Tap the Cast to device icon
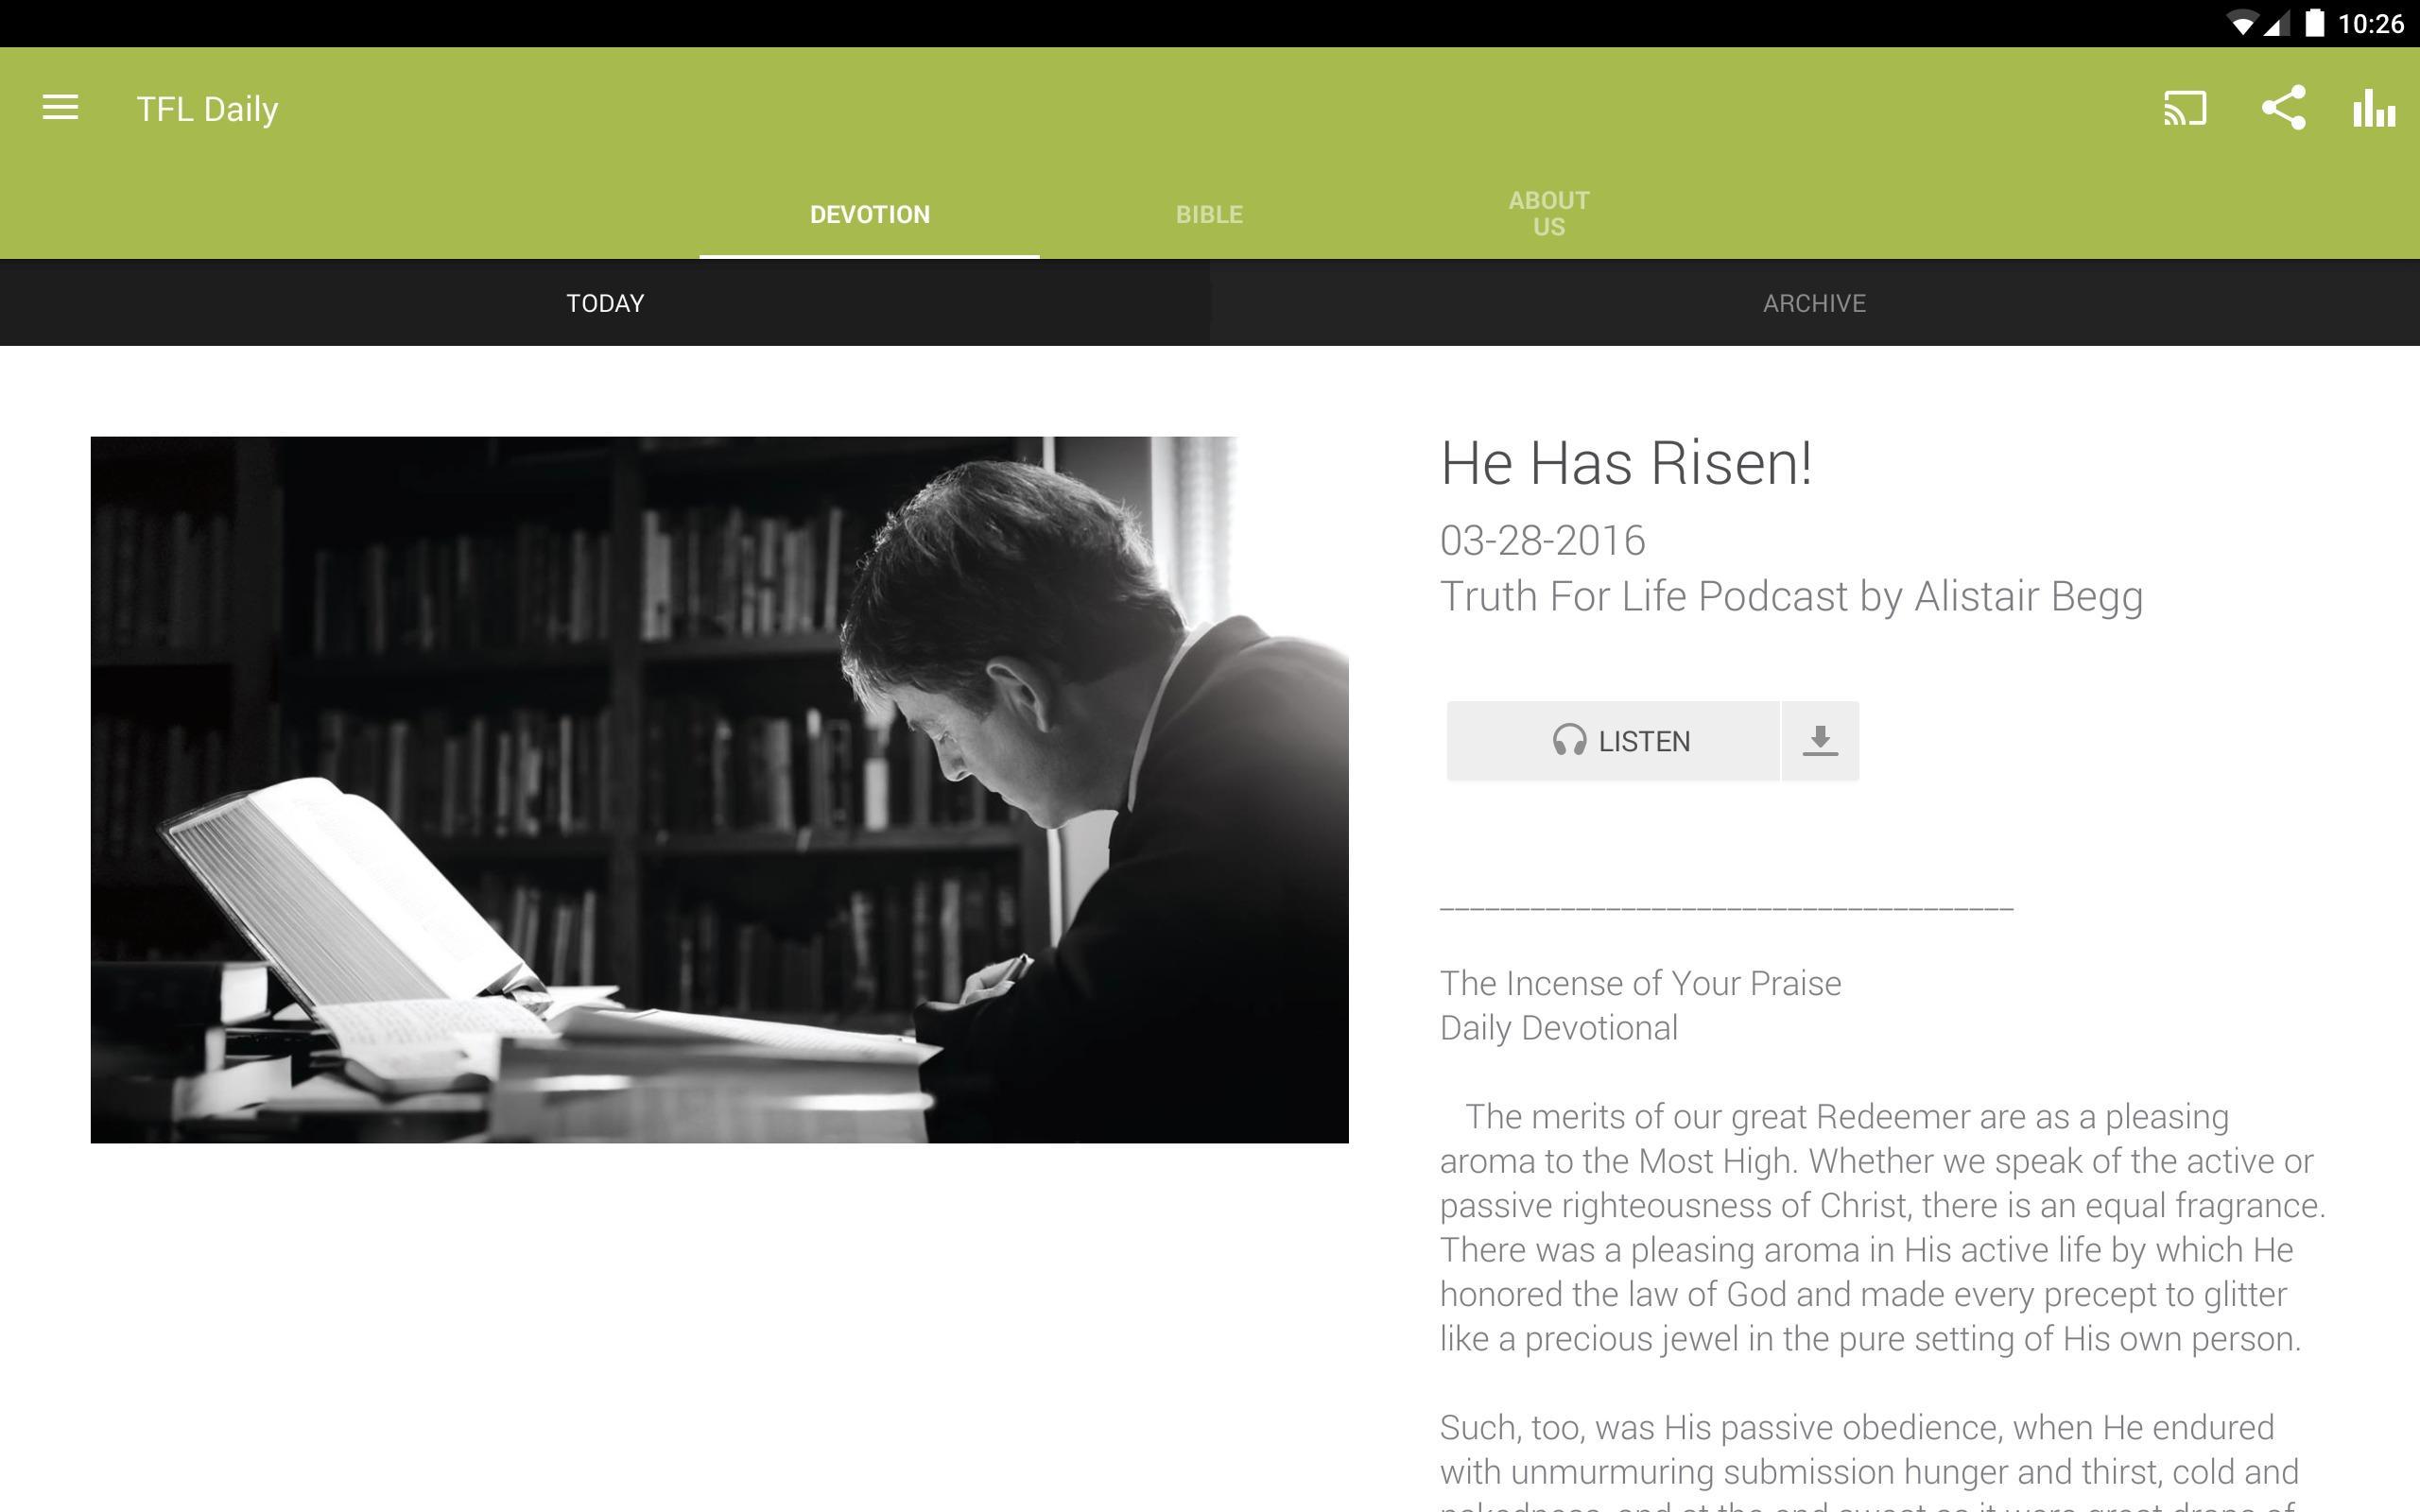 pos(2185,108)
